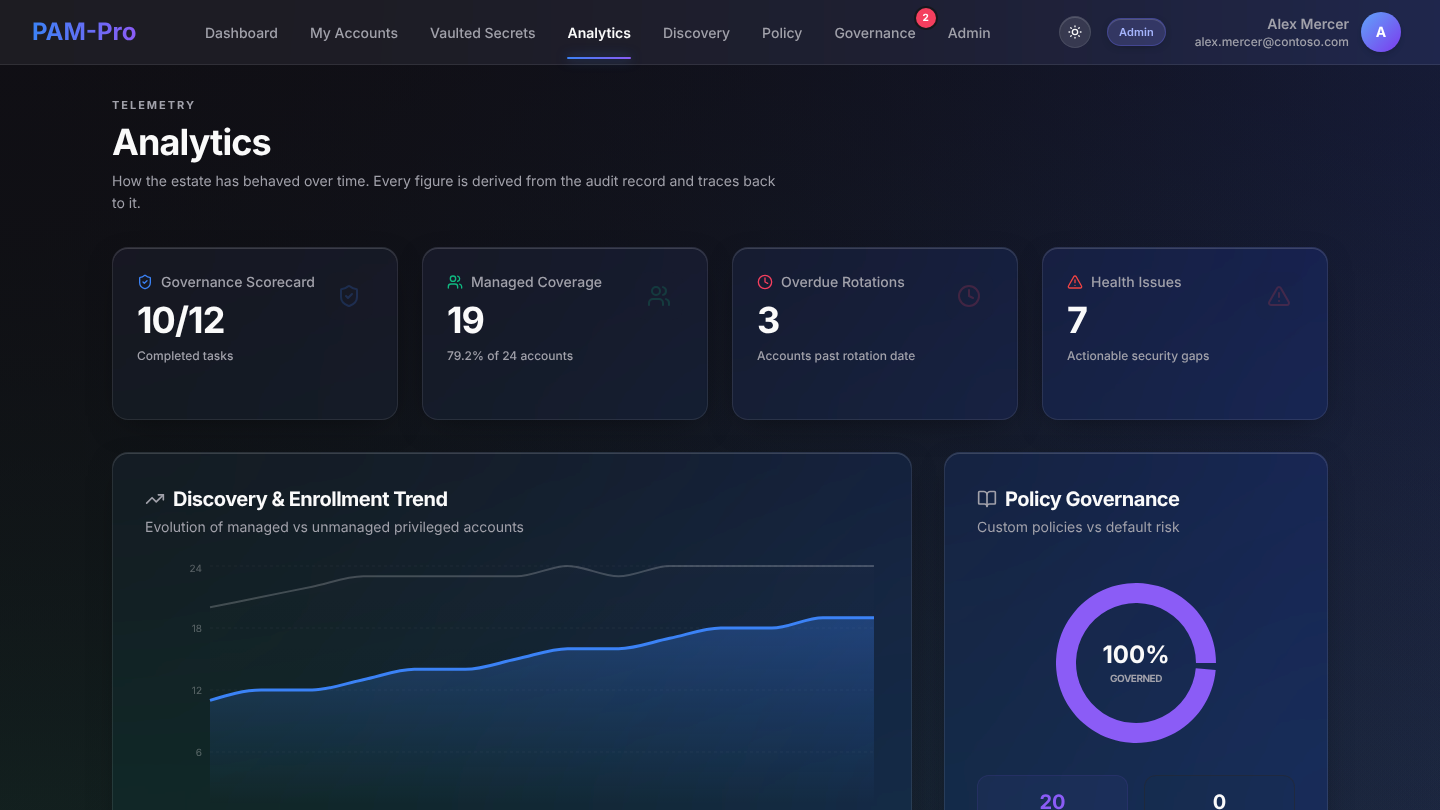Screen dimensions: 1440x810
Task: Click the Overdue Rotations value 3
Action: pyautogui.click(x=768, y=320)
